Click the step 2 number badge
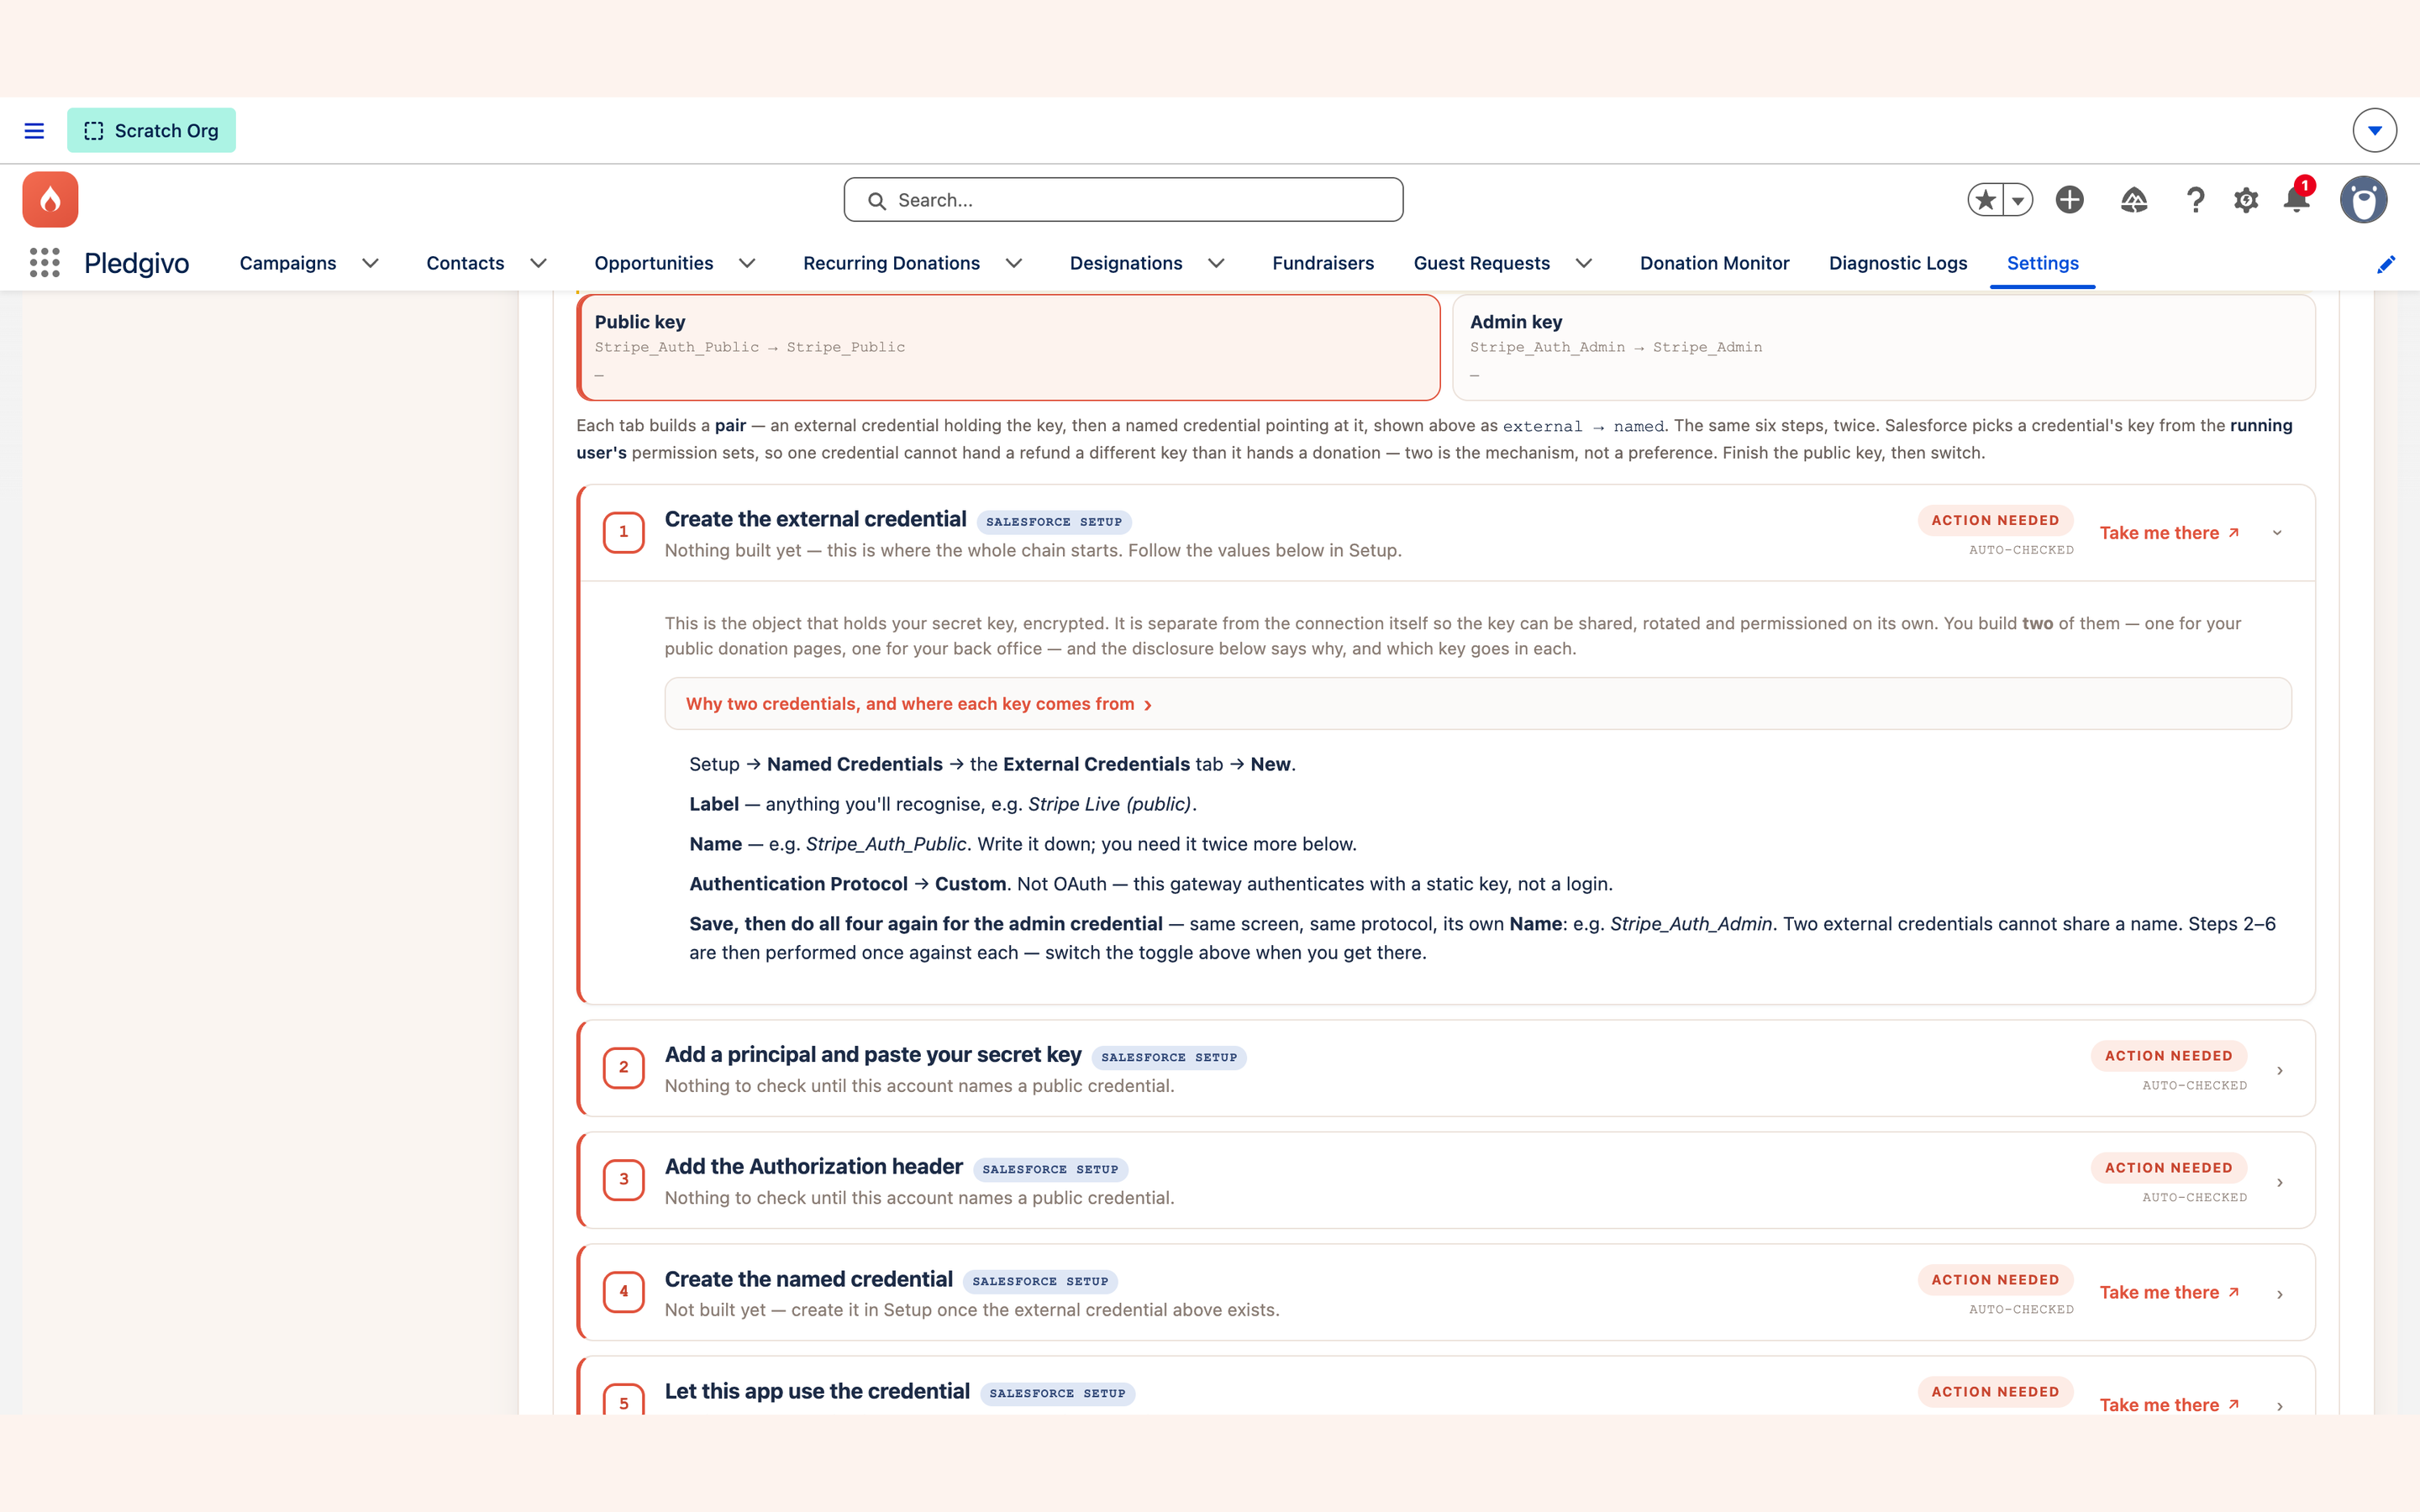This screenshot has height=1512, width=2420. 624,1068
